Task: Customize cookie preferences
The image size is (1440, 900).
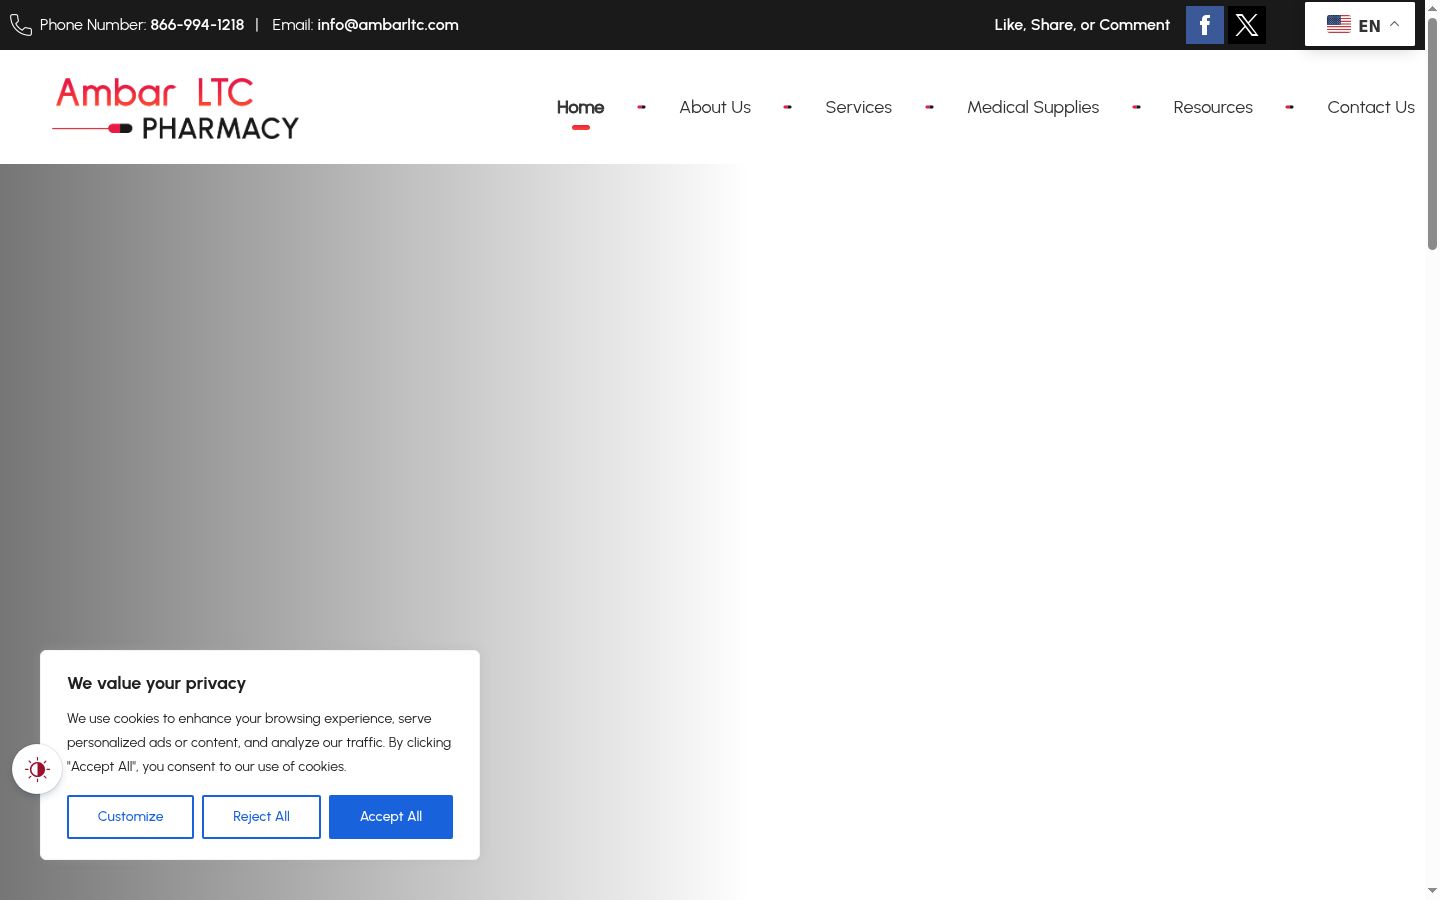Action: click(x=130, y=817)
